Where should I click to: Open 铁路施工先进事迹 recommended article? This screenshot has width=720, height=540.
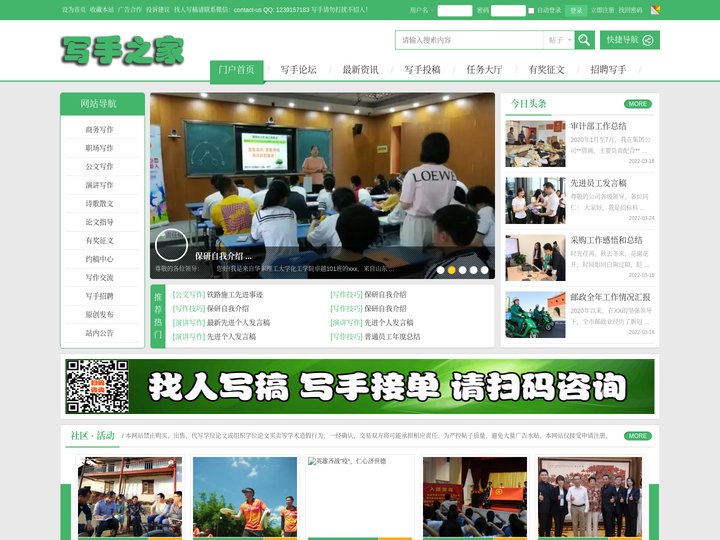tap(235, 294)
